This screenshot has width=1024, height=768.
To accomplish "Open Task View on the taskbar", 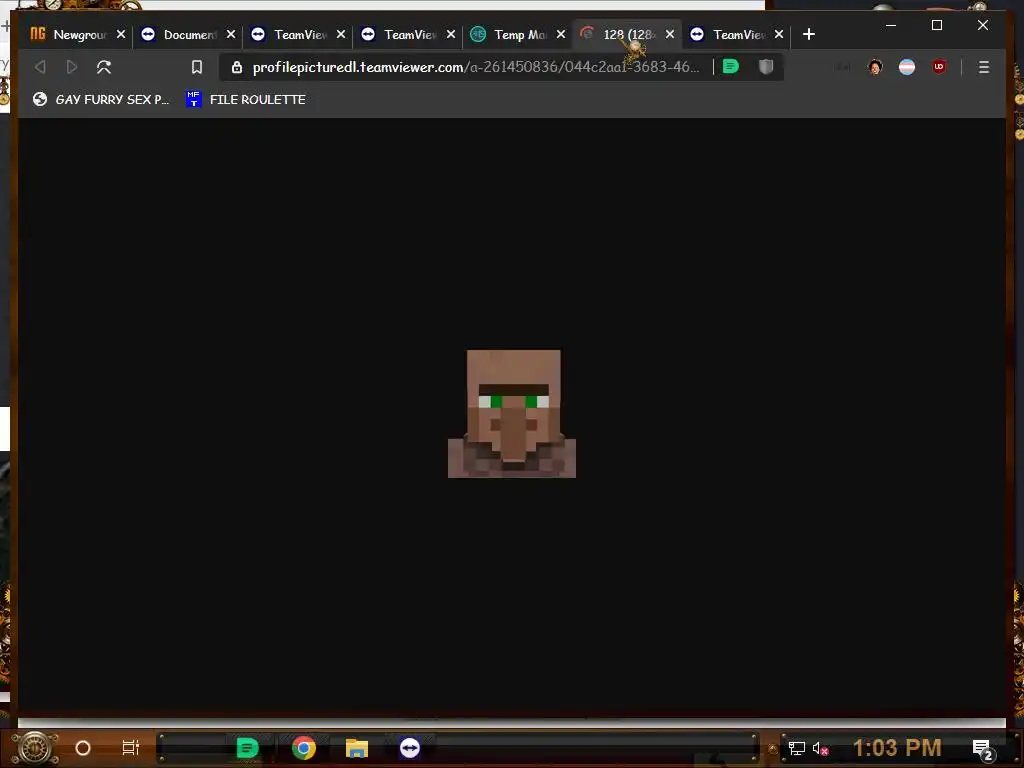I will pos(131,748).
